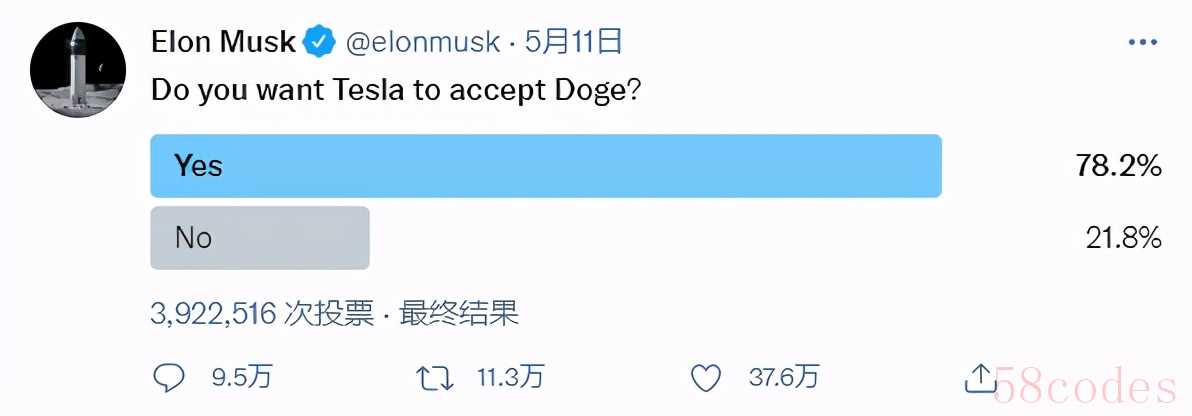
Task: Click the 78.2% Yes percentage
Action: [x=1118, y=166]
